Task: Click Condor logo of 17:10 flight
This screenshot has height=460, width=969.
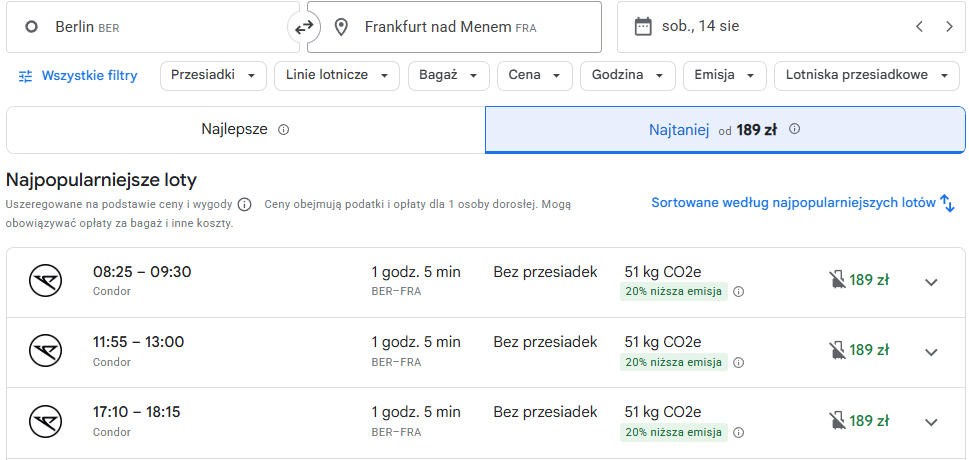Action: (x=46, y=422)
